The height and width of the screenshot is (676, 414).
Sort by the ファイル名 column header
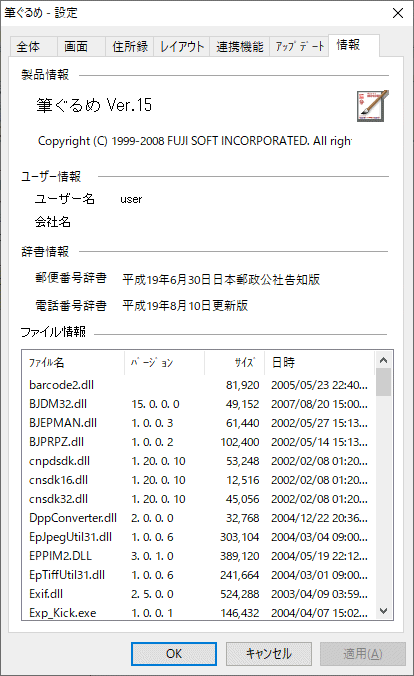click(x=73, y=362)
